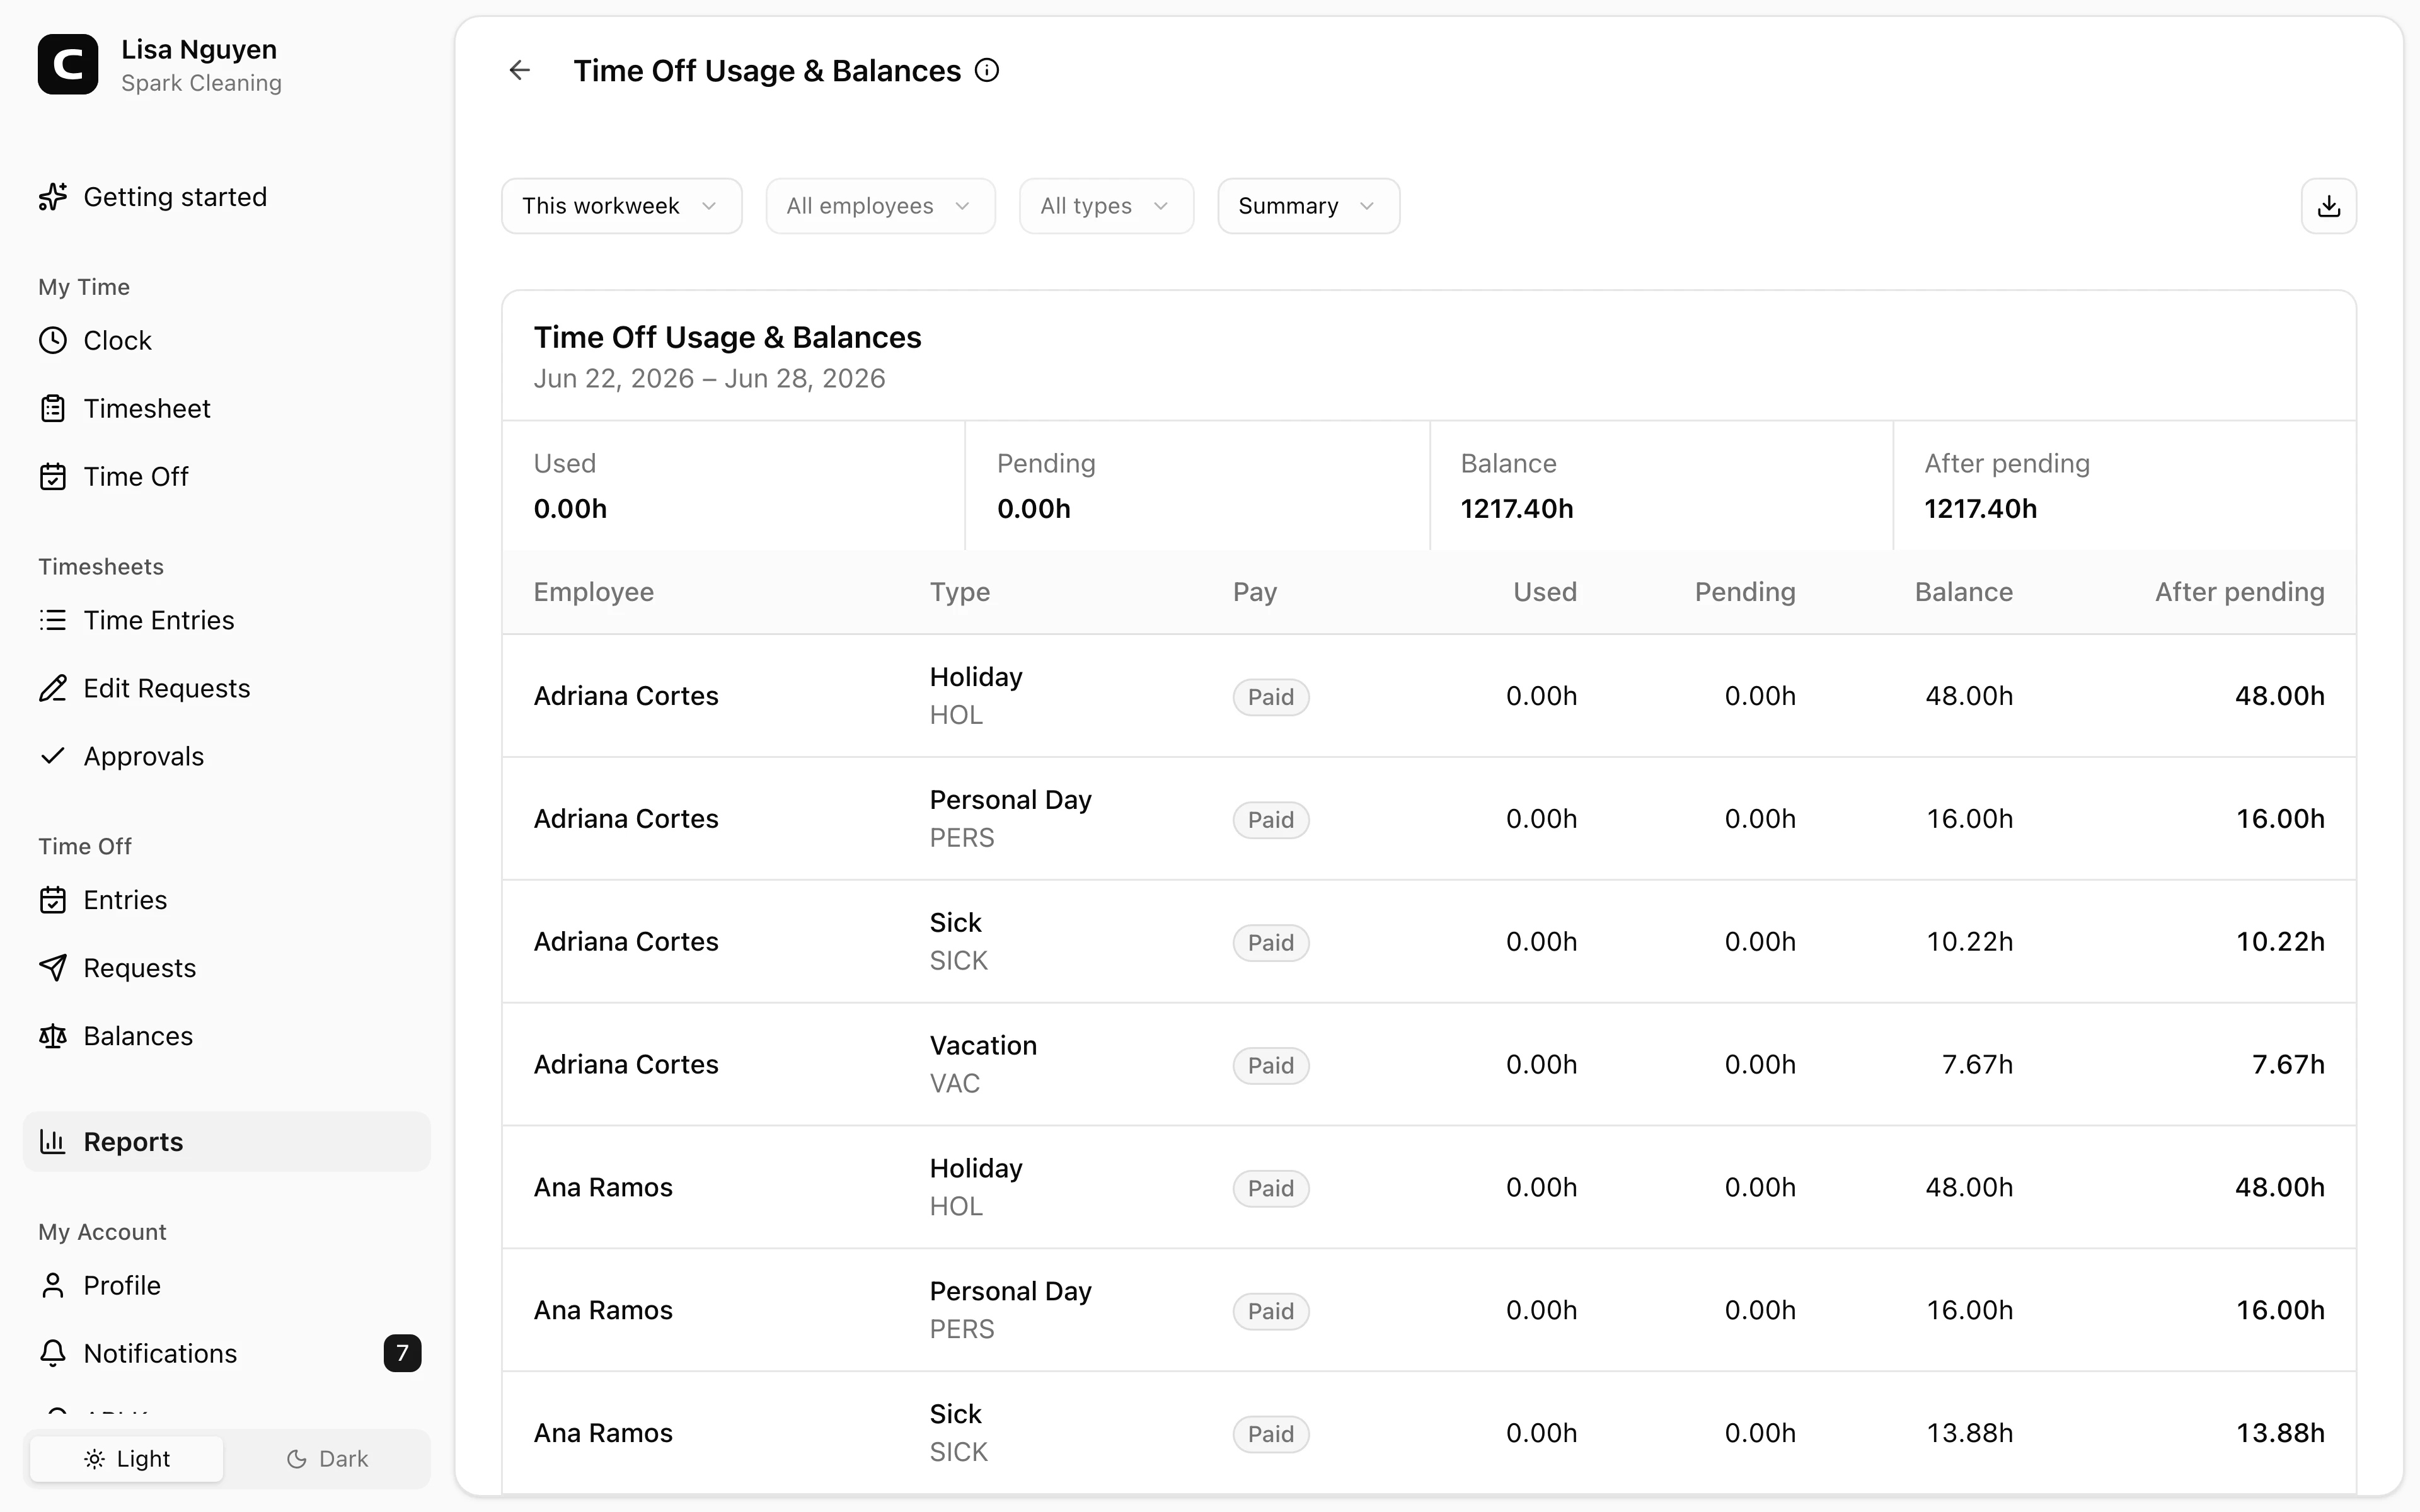Screen dimensions: 2420x1512
Task: Click Ana Ramos in the Personal Day row
Action: (603, 1311)
